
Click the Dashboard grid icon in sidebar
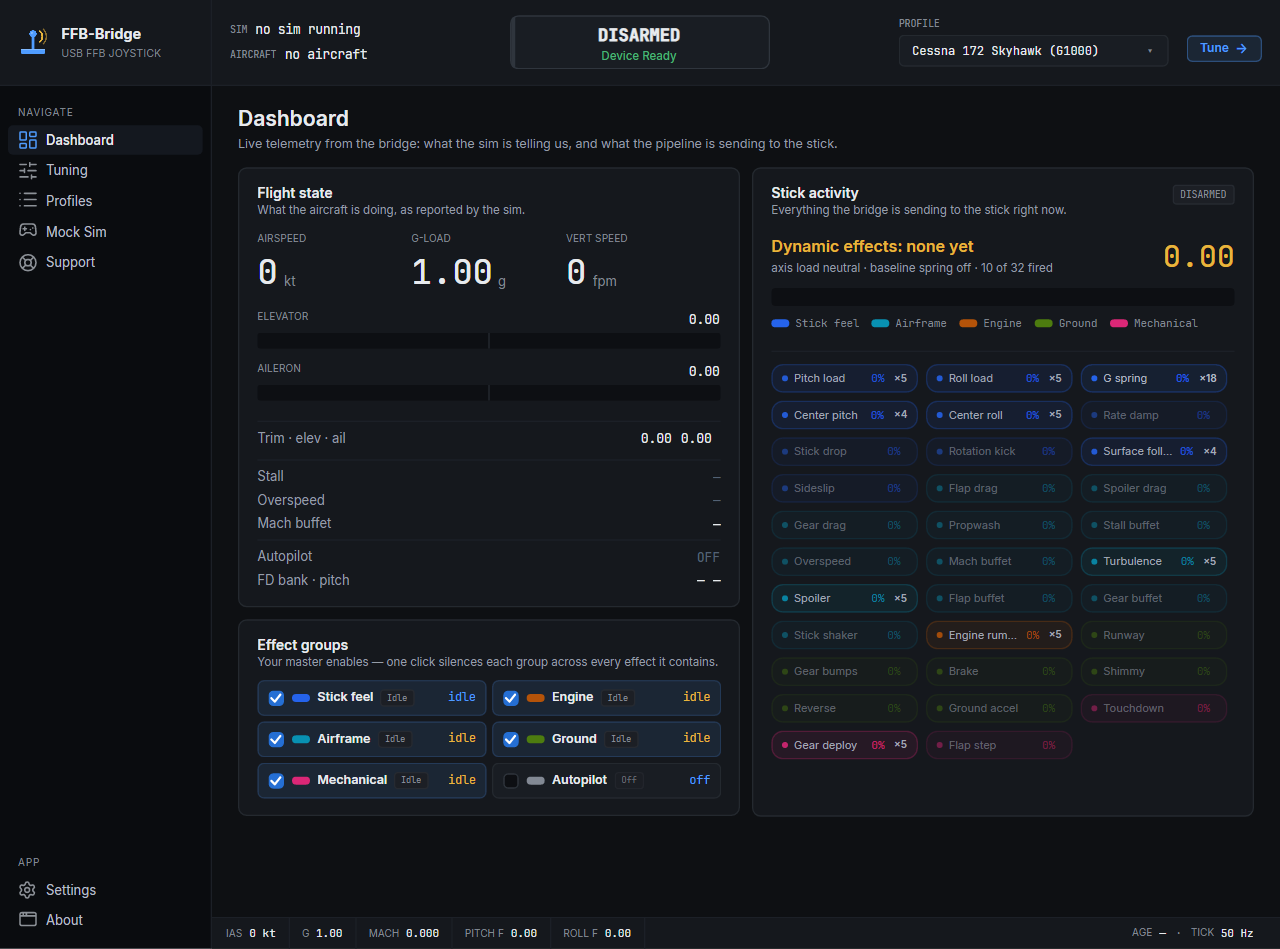[28, 140]
